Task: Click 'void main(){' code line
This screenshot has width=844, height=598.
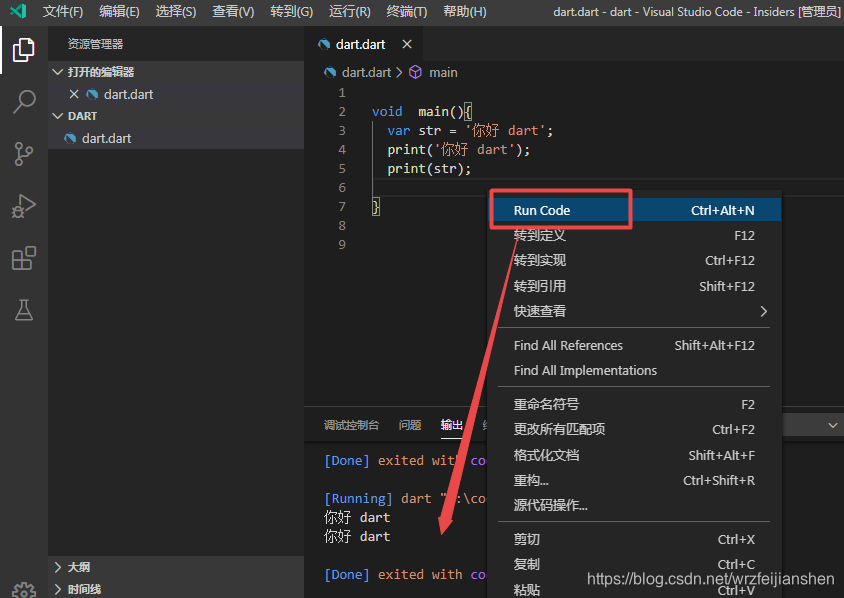Action: point(421,111)
